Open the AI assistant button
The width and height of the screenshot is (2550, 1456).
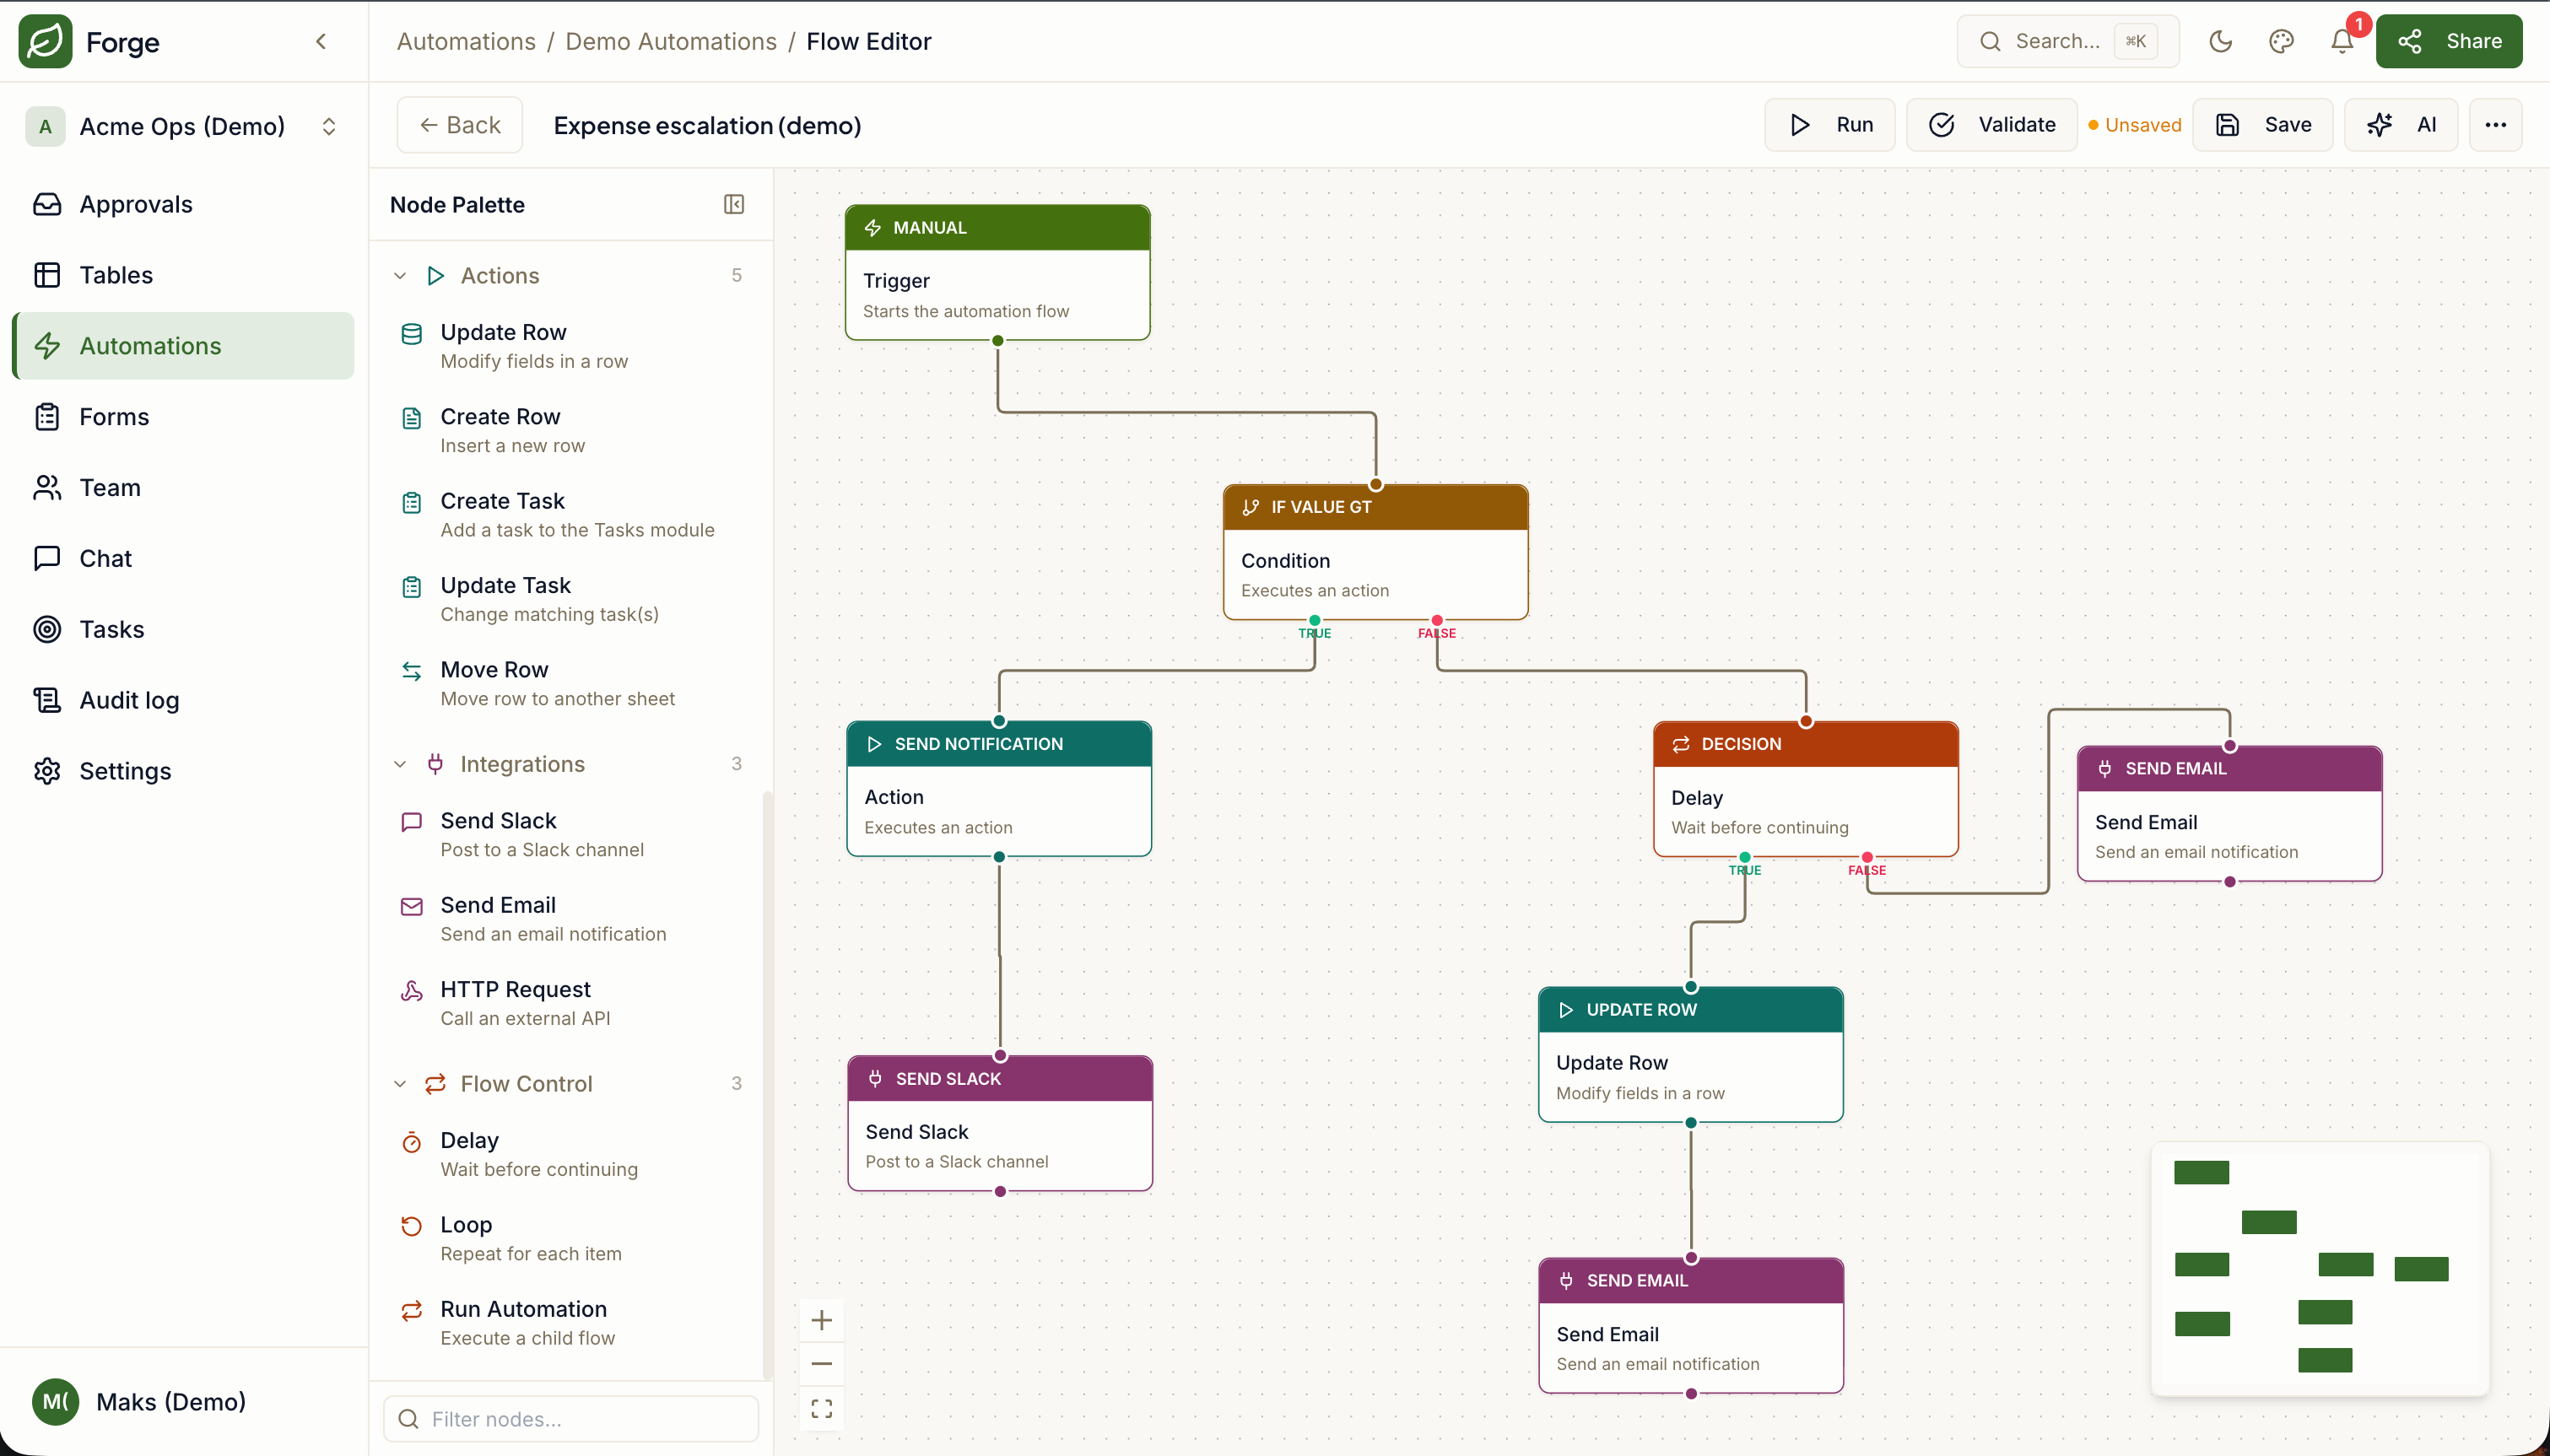[x=2400, y=125]
